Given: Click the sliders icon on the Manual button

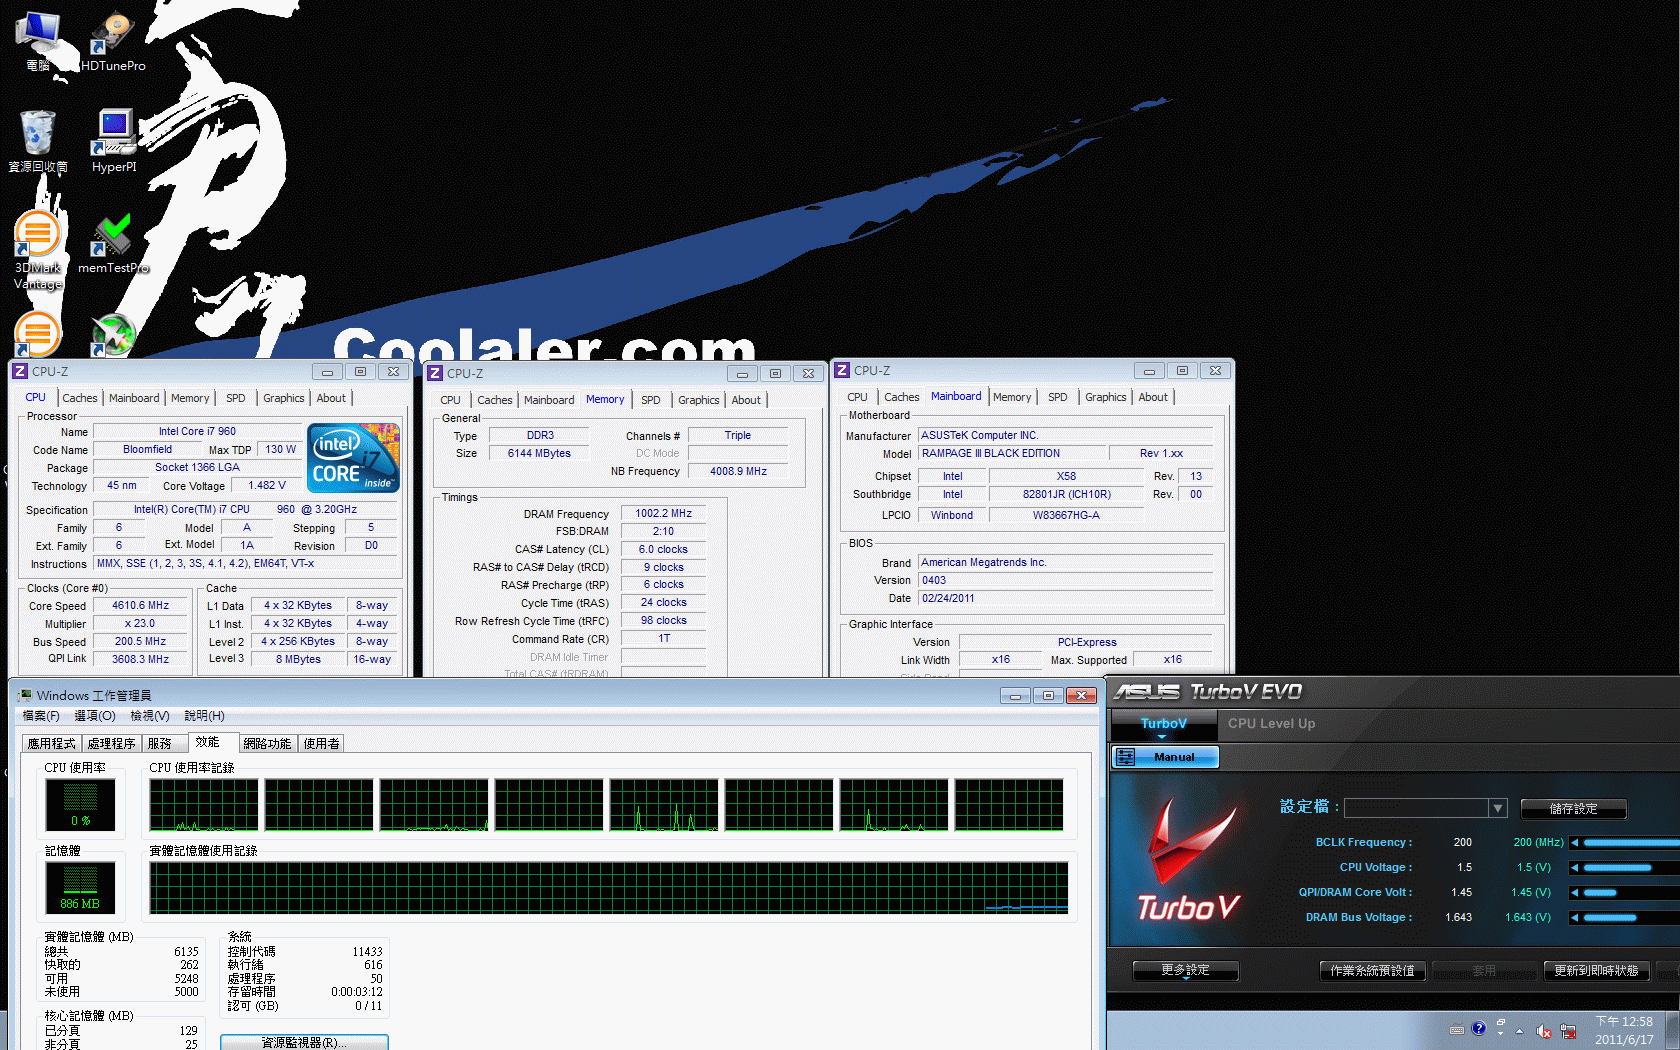Looking at the screenshot, I should (x=1125, y=757).
